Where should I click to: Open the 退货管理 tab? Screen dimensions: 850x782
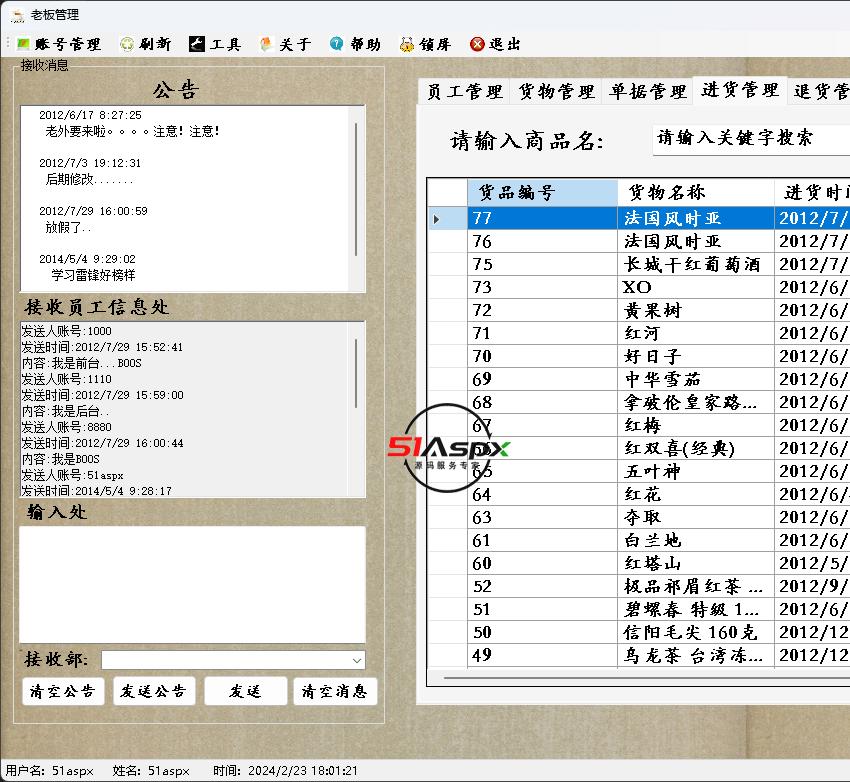coord(820,91)
